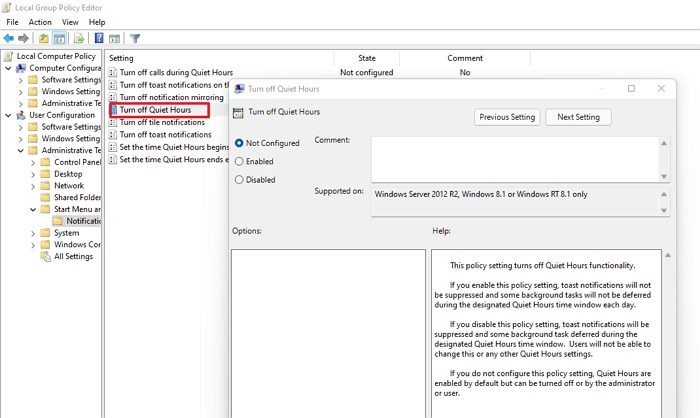Click policy icon beside Turn off toast notifications
Image resolution: width=700 pixels, height=418 pixels.
113,134
